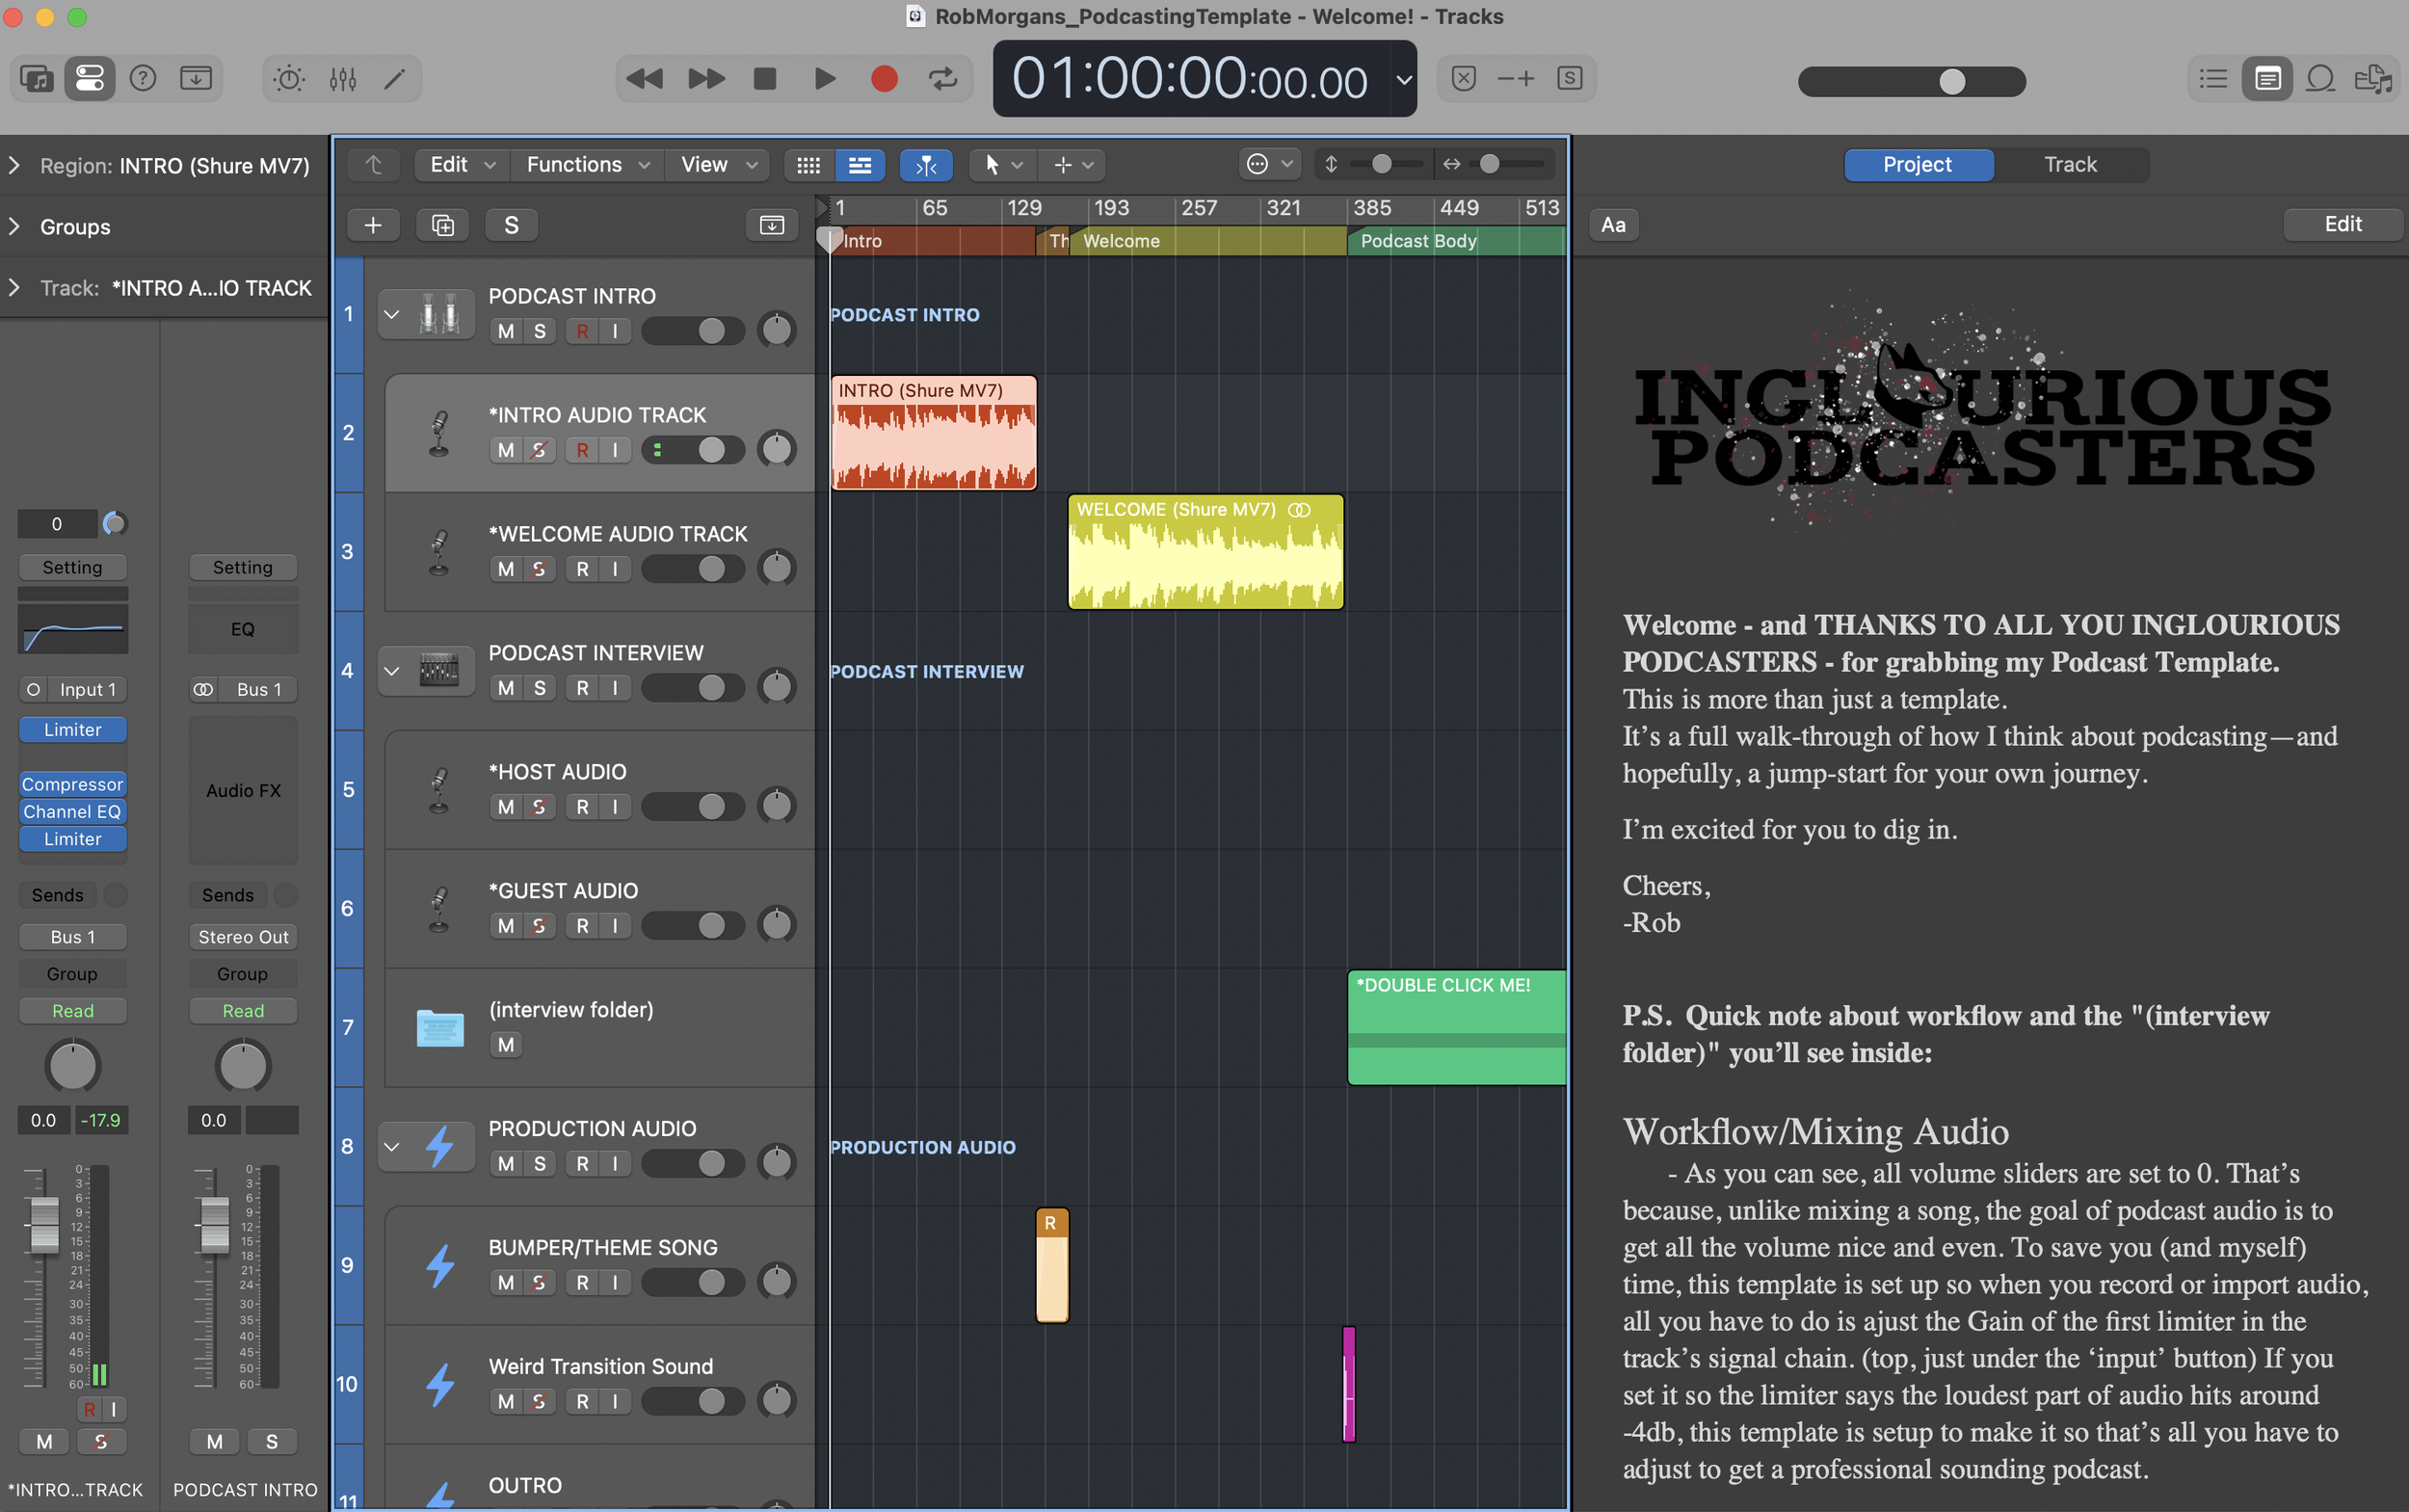Open the time display mode dropdown arrow

[x=1404, y=79]
